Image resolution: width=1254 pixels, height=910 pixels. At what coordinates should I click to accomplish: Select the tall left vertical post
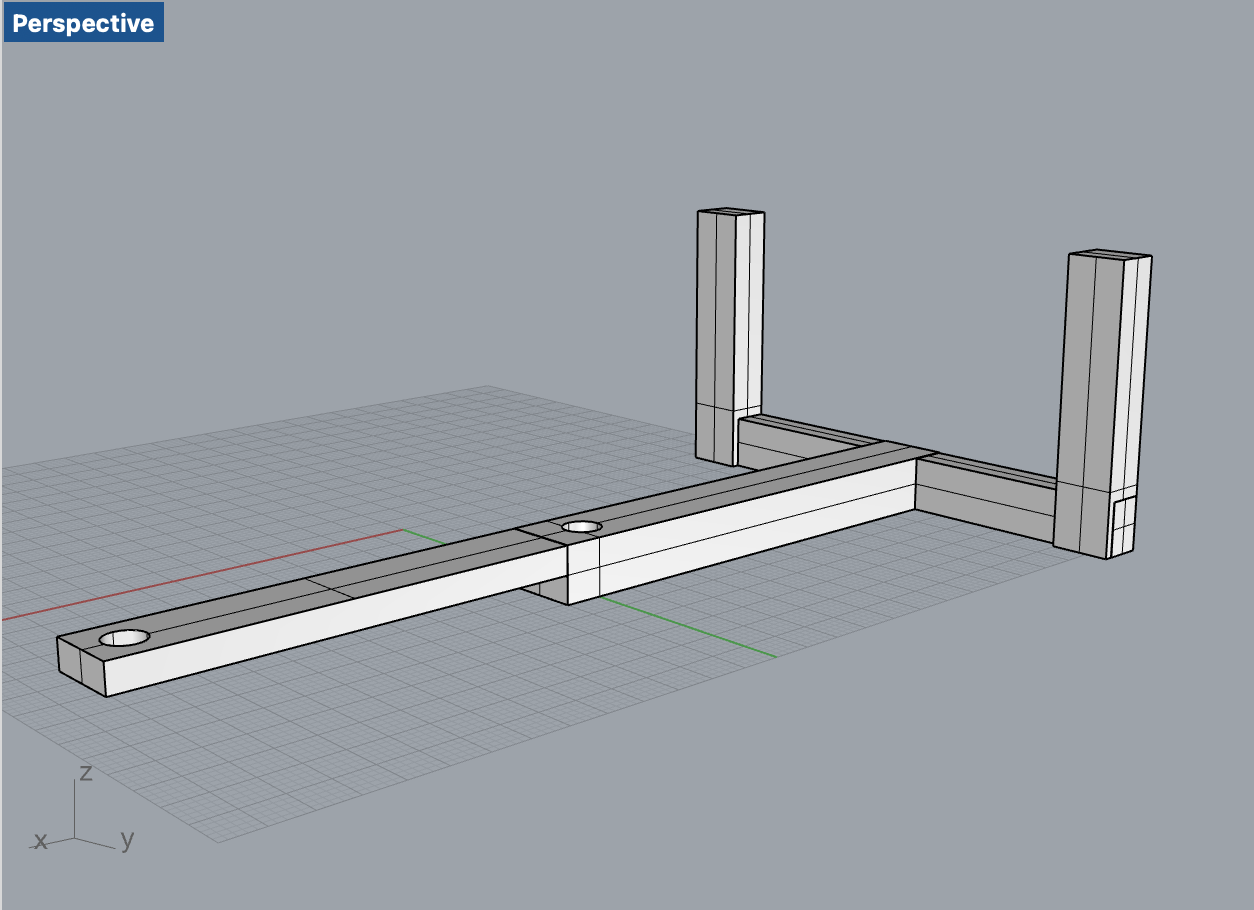[730, 338]
